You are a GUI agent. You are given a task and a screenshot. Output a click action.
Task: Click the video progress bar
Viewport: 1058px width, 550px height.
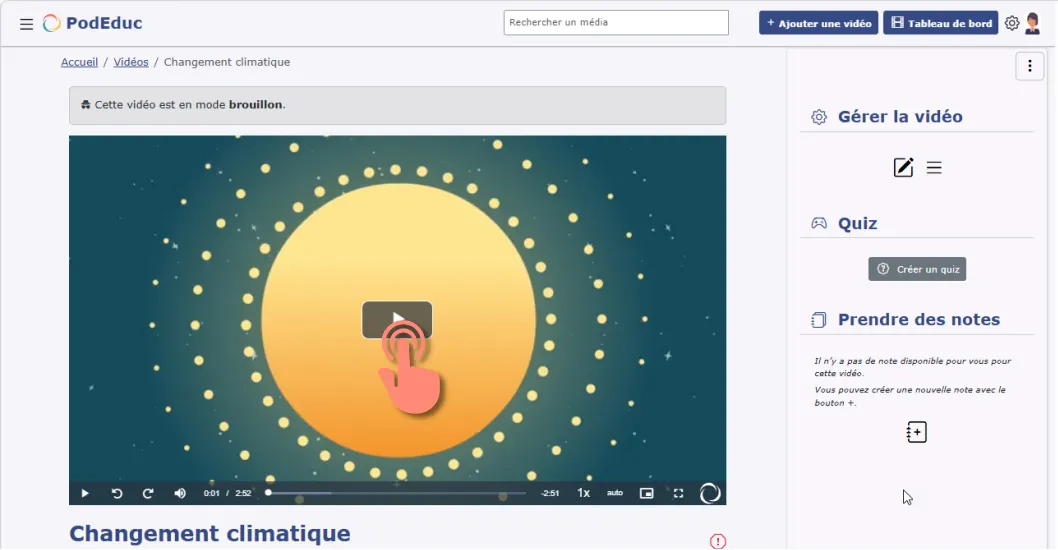pyautogui.click(x=397, y=493)
